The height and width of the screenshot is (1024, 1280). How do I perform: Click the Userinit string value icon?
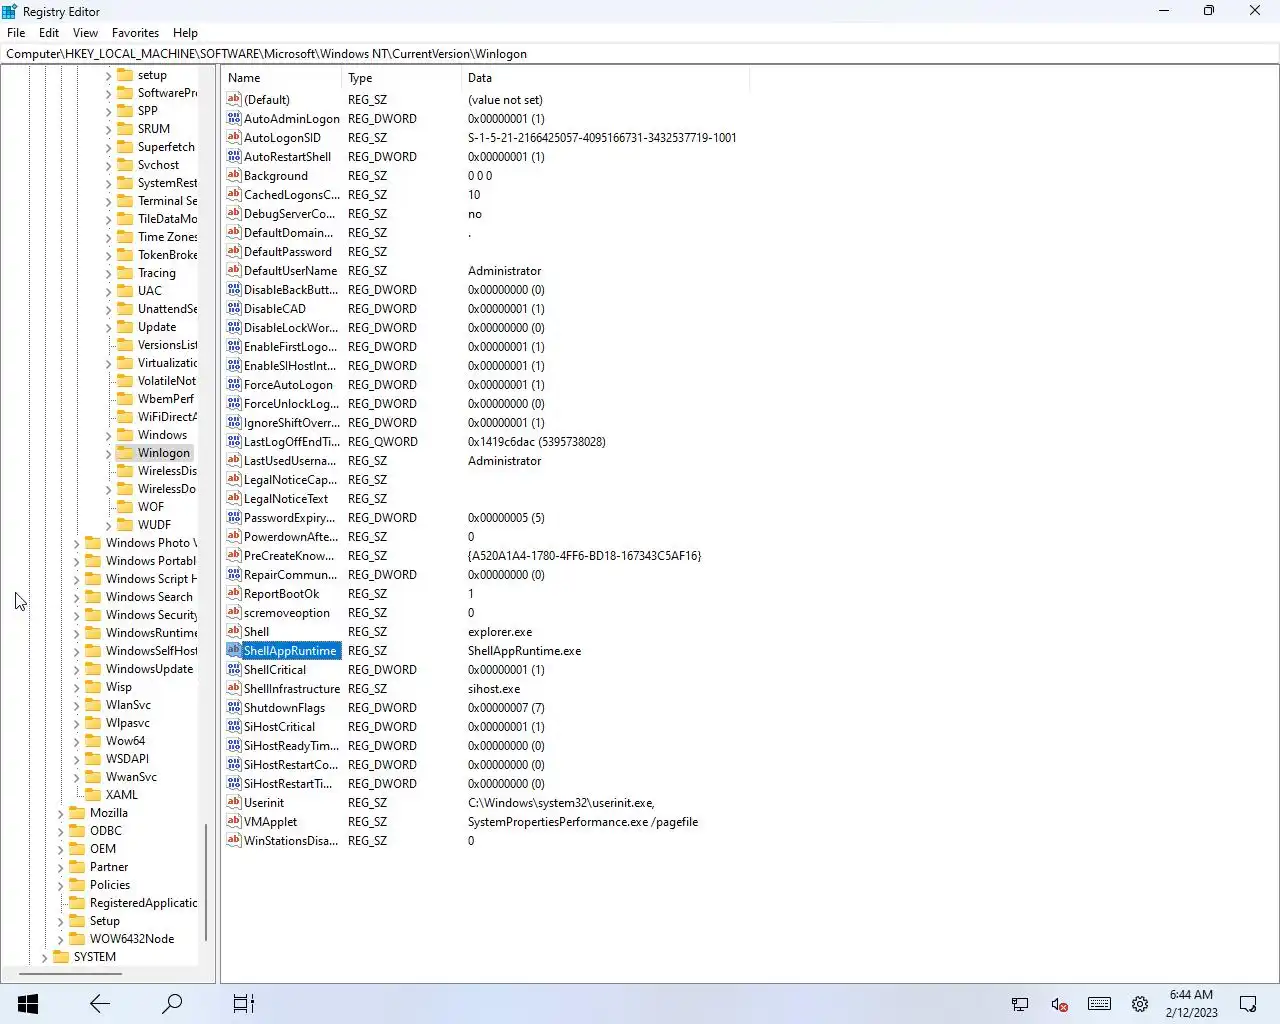[234, 802]
